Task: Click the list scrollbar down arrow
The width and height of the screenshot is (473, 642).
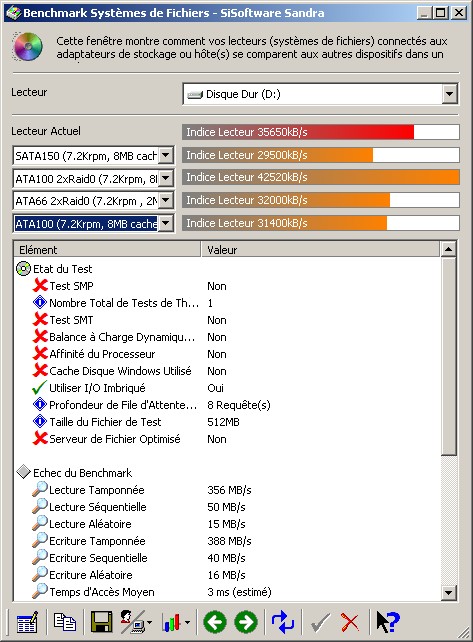Action: click(x=449, y=592)
